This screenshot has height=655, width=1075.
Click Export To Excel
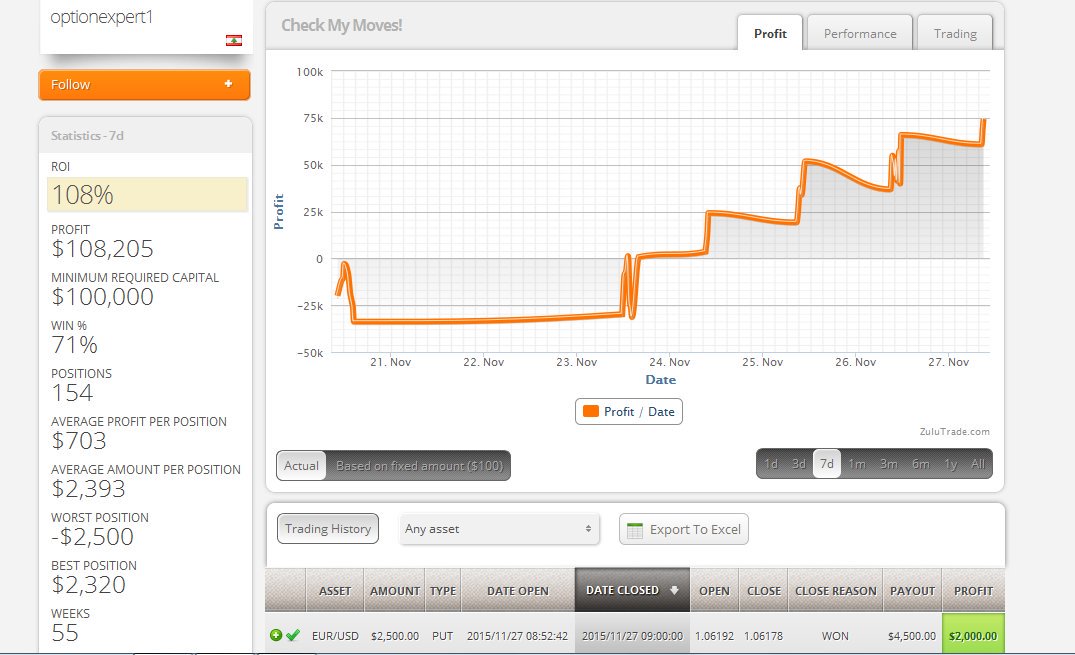click(x=684, y=529)
